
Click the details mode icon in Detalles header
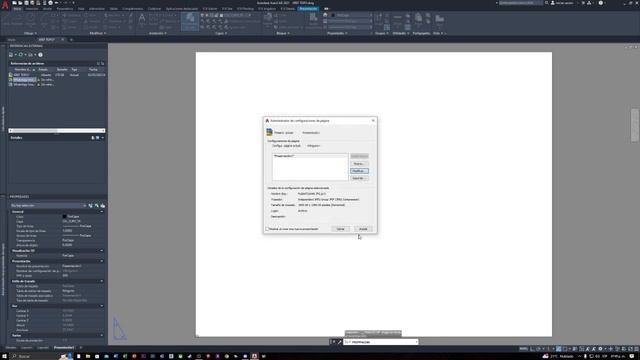click(93, 138)
